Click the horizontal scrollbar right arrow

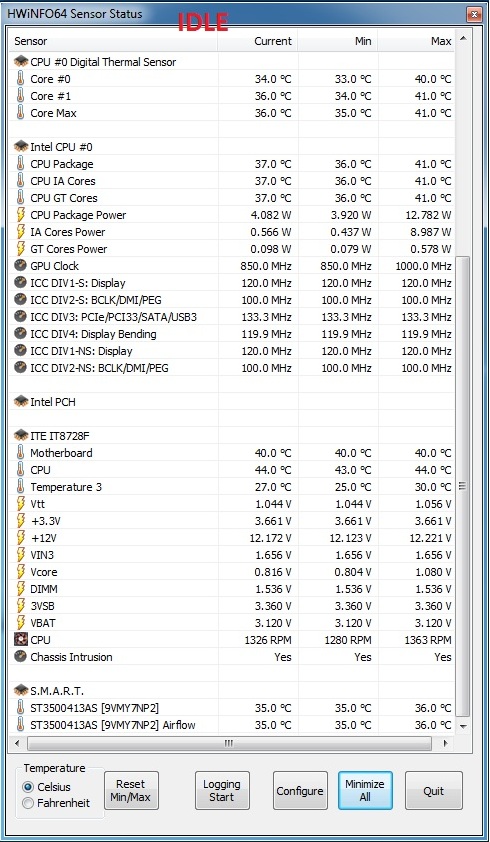pyautogui.click(x=445, y=744)
